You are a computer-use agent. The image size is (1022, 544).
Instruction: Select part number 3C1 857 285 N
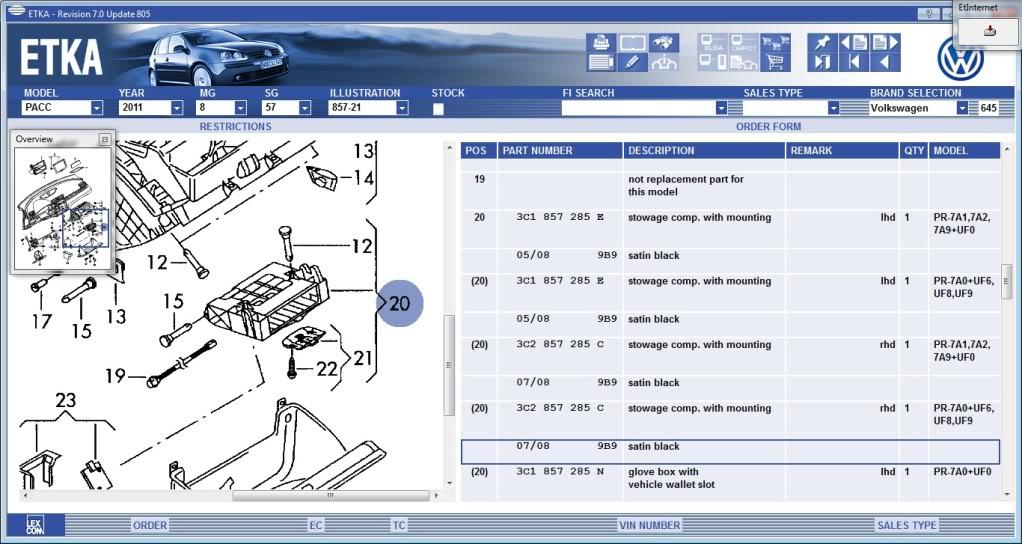click(560, 472)
